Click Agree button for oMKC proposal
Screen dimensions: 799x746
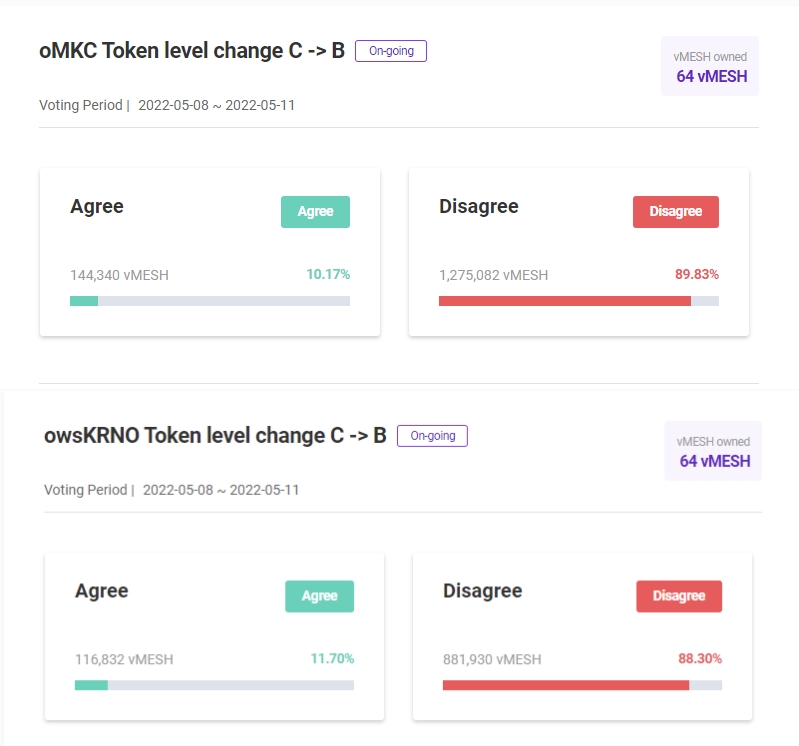point(315,212)
